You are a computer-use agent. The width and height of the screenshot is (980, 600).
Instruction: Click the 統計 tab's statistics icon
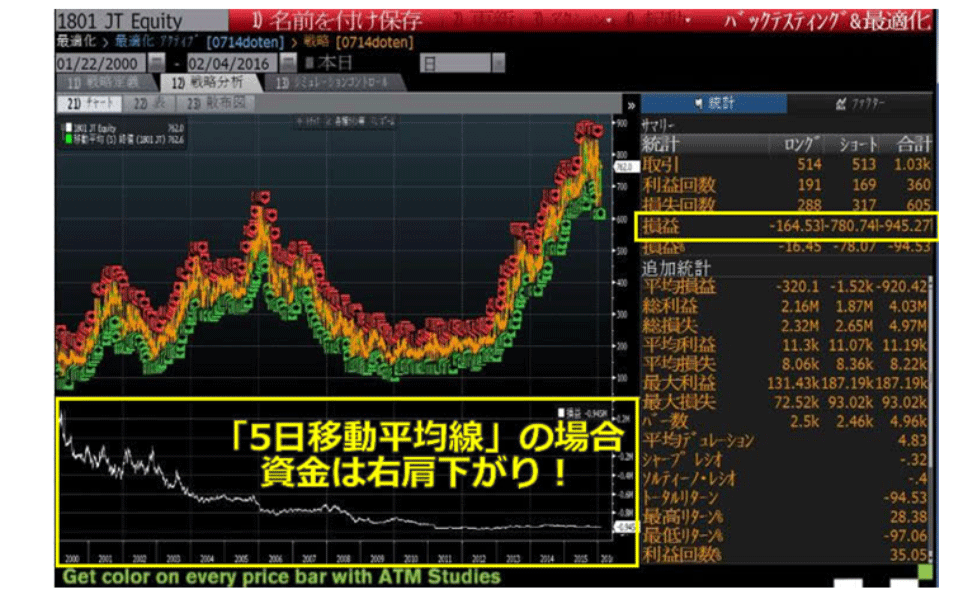699,104
